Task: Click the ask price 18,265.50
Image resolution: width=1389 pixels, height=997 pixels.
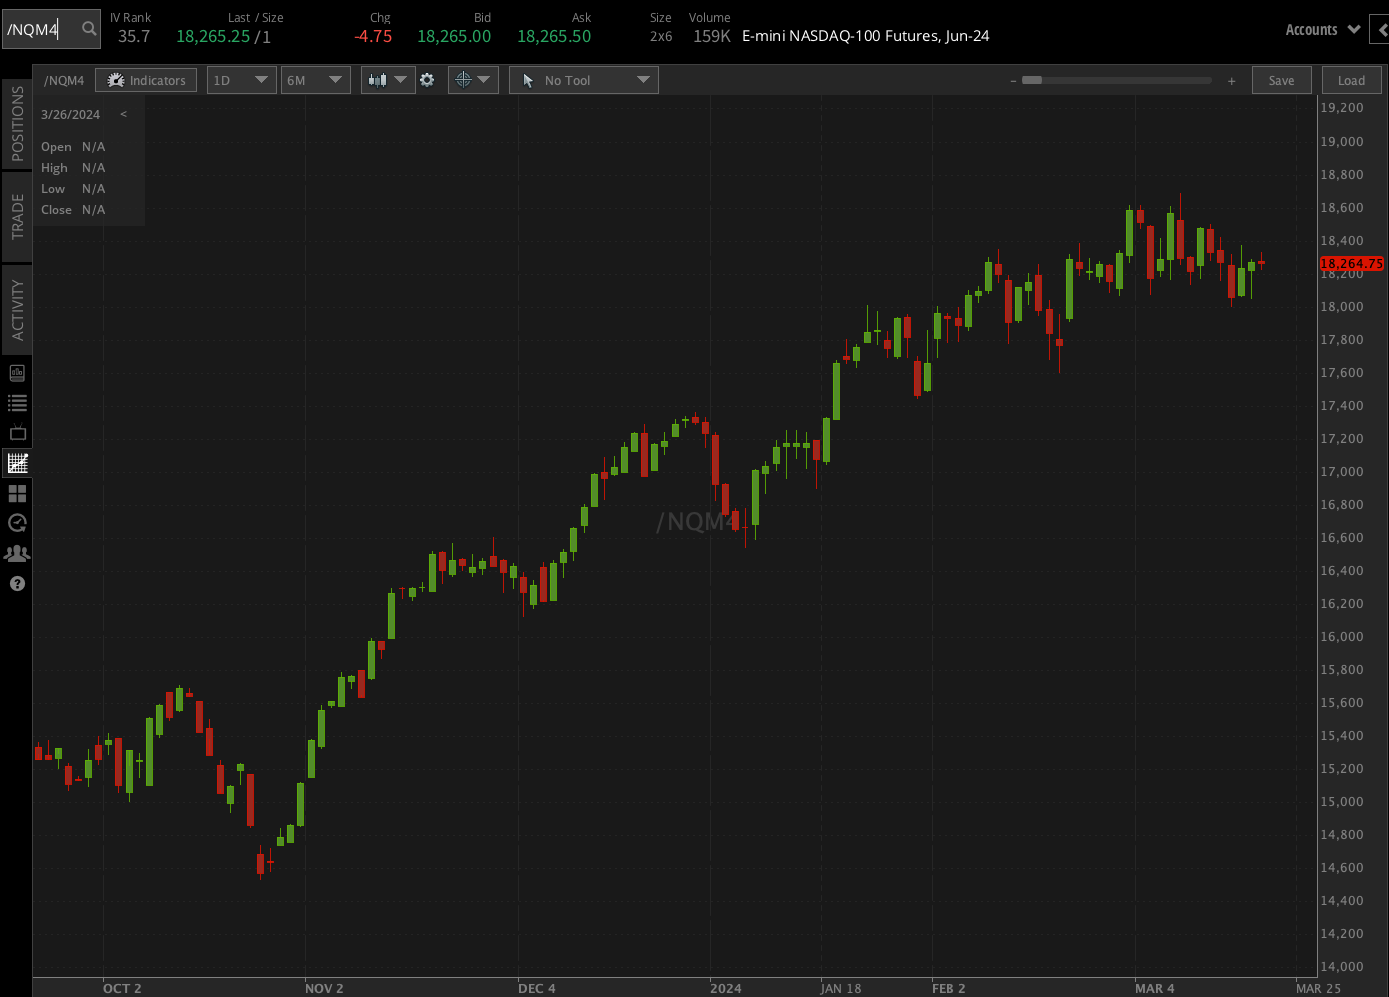Action: click(554, 36)
